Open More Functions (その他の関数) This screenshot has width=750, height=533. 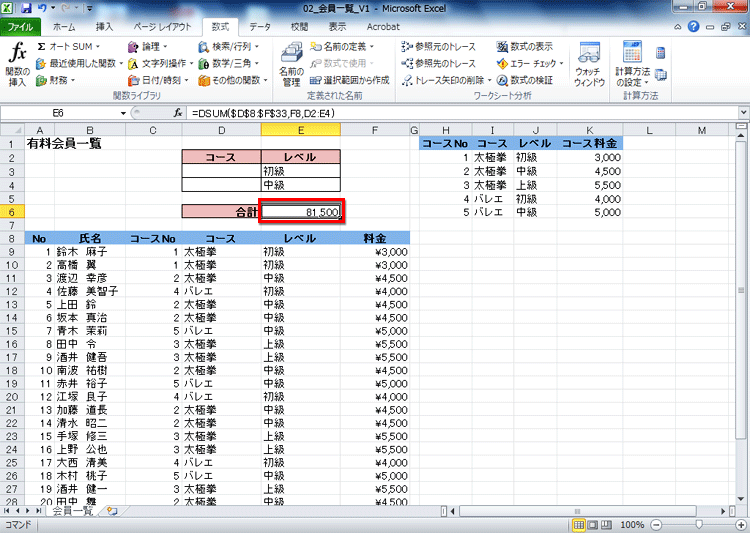tap(233, 80)
